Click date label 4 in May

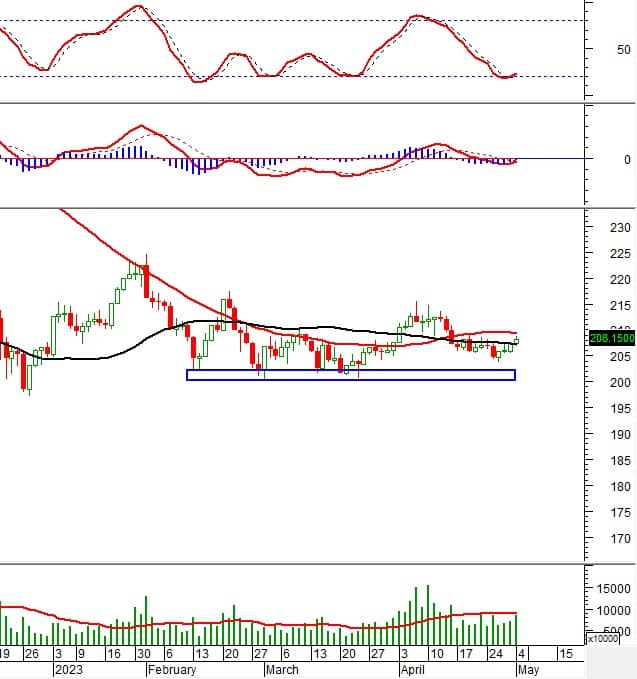[521, 653]
